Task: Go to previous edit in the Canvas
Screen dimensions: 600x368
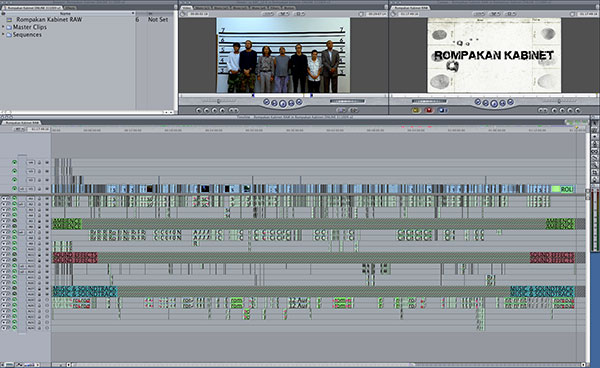Action: pyautogui.click(x=478, y=102)
